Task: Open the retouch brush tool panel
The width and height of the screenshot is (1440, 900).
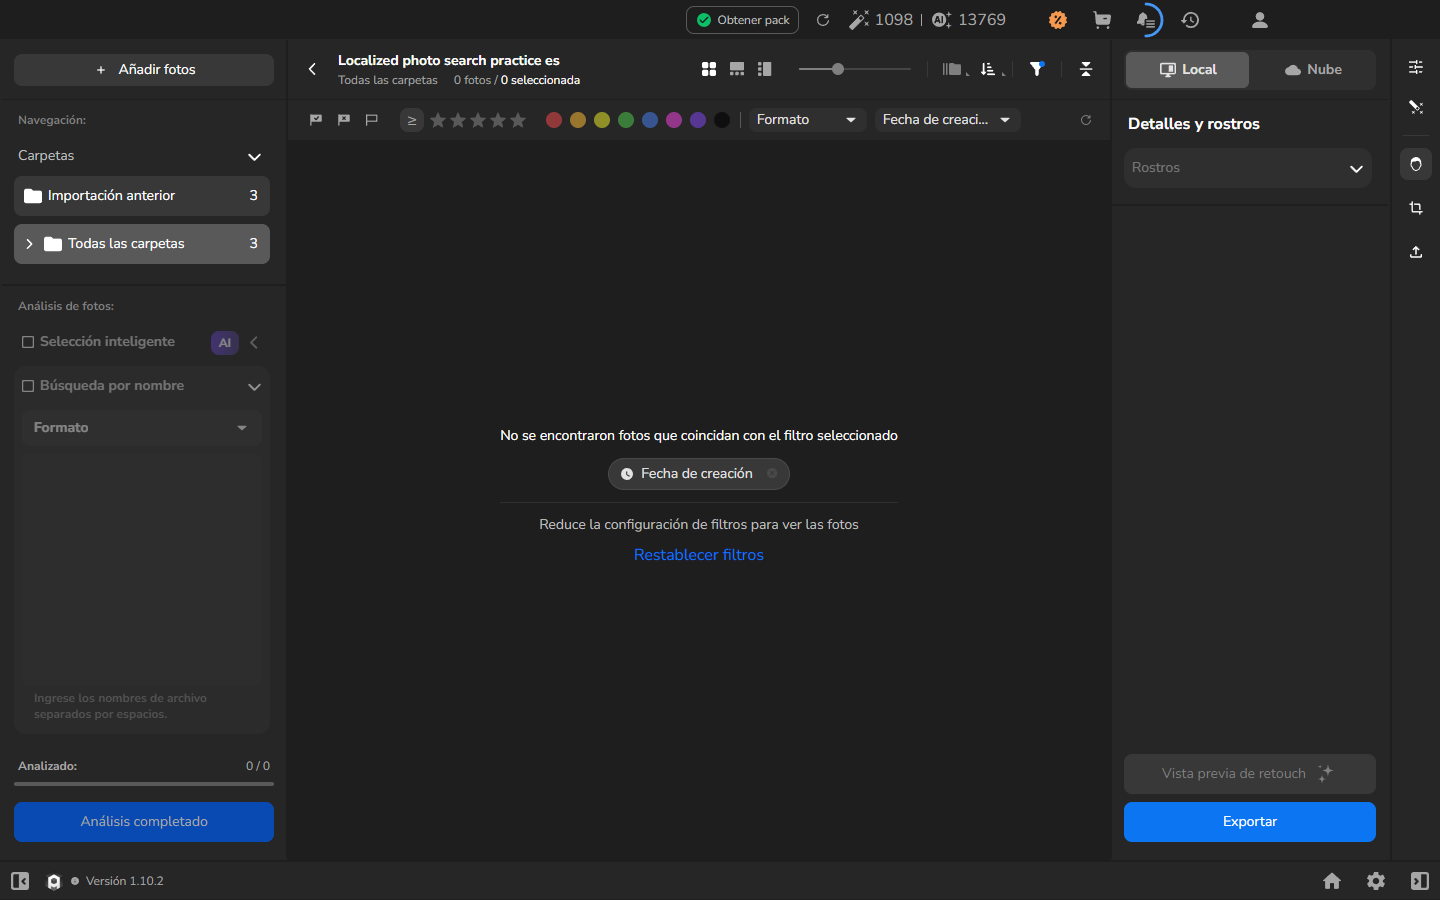Action: (1416, 107)
